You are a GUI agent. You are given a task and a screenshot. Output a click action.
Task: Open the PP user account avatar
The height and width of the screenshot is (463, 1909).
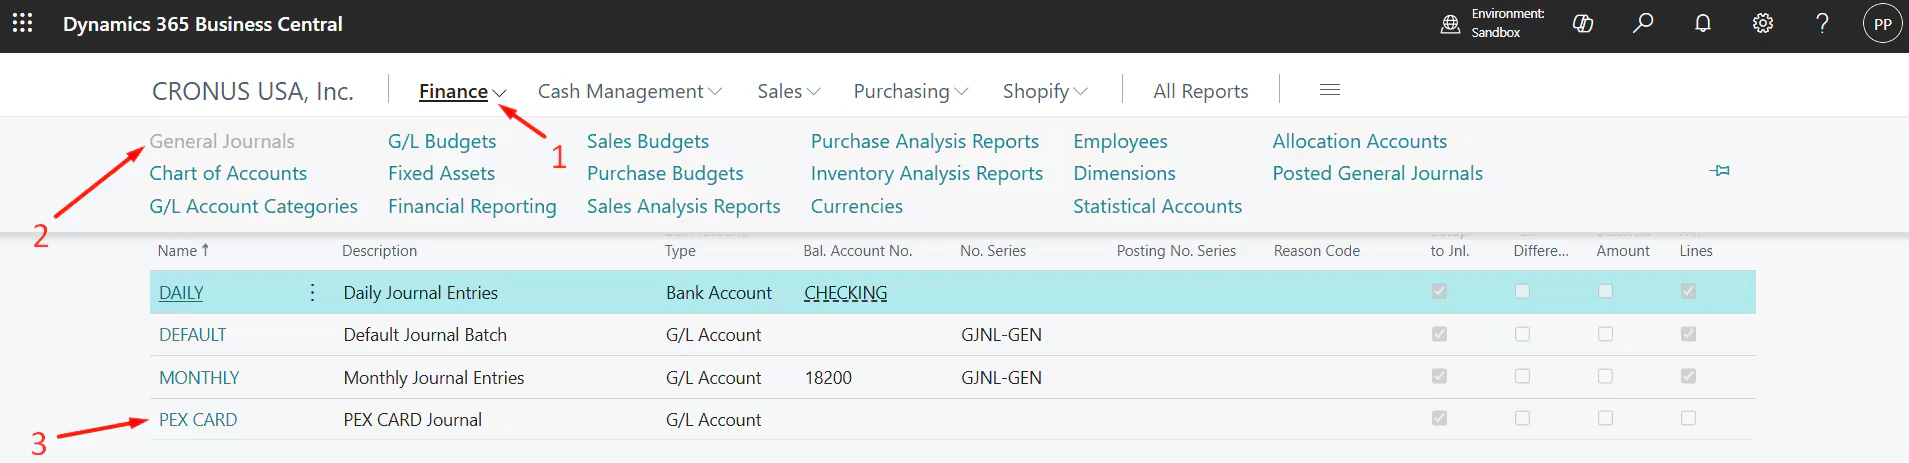coord(1883,24)
